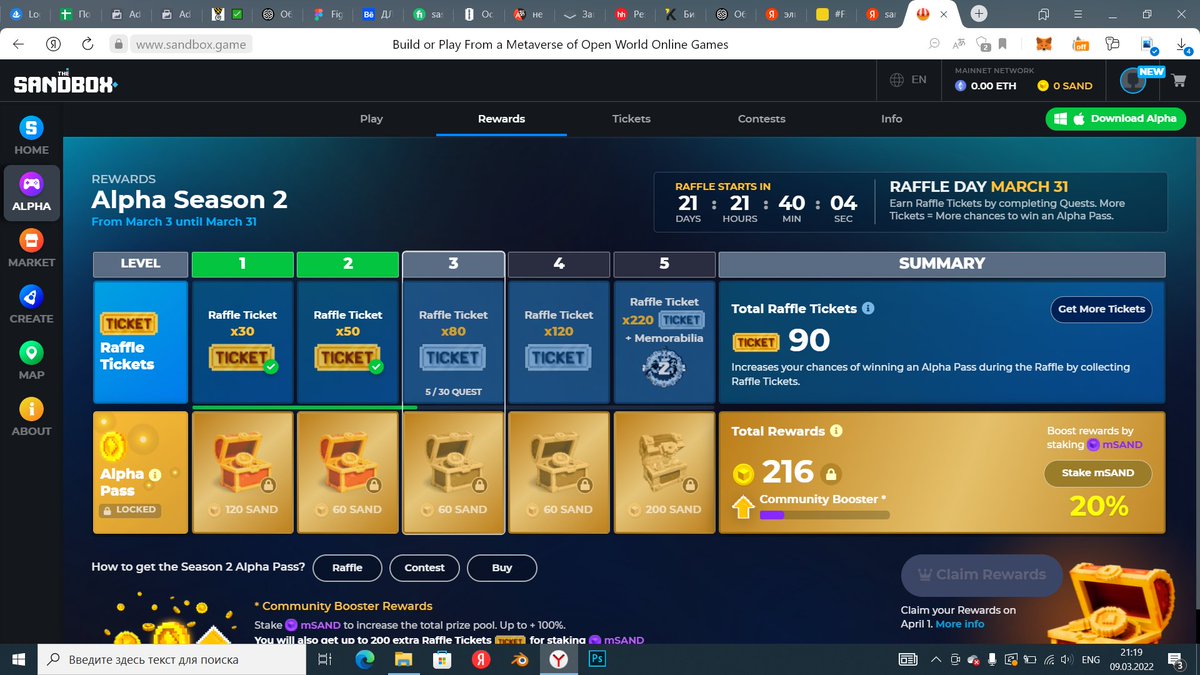
Task: Click the orange 'off' extension icon
Action: point(1080,44)
